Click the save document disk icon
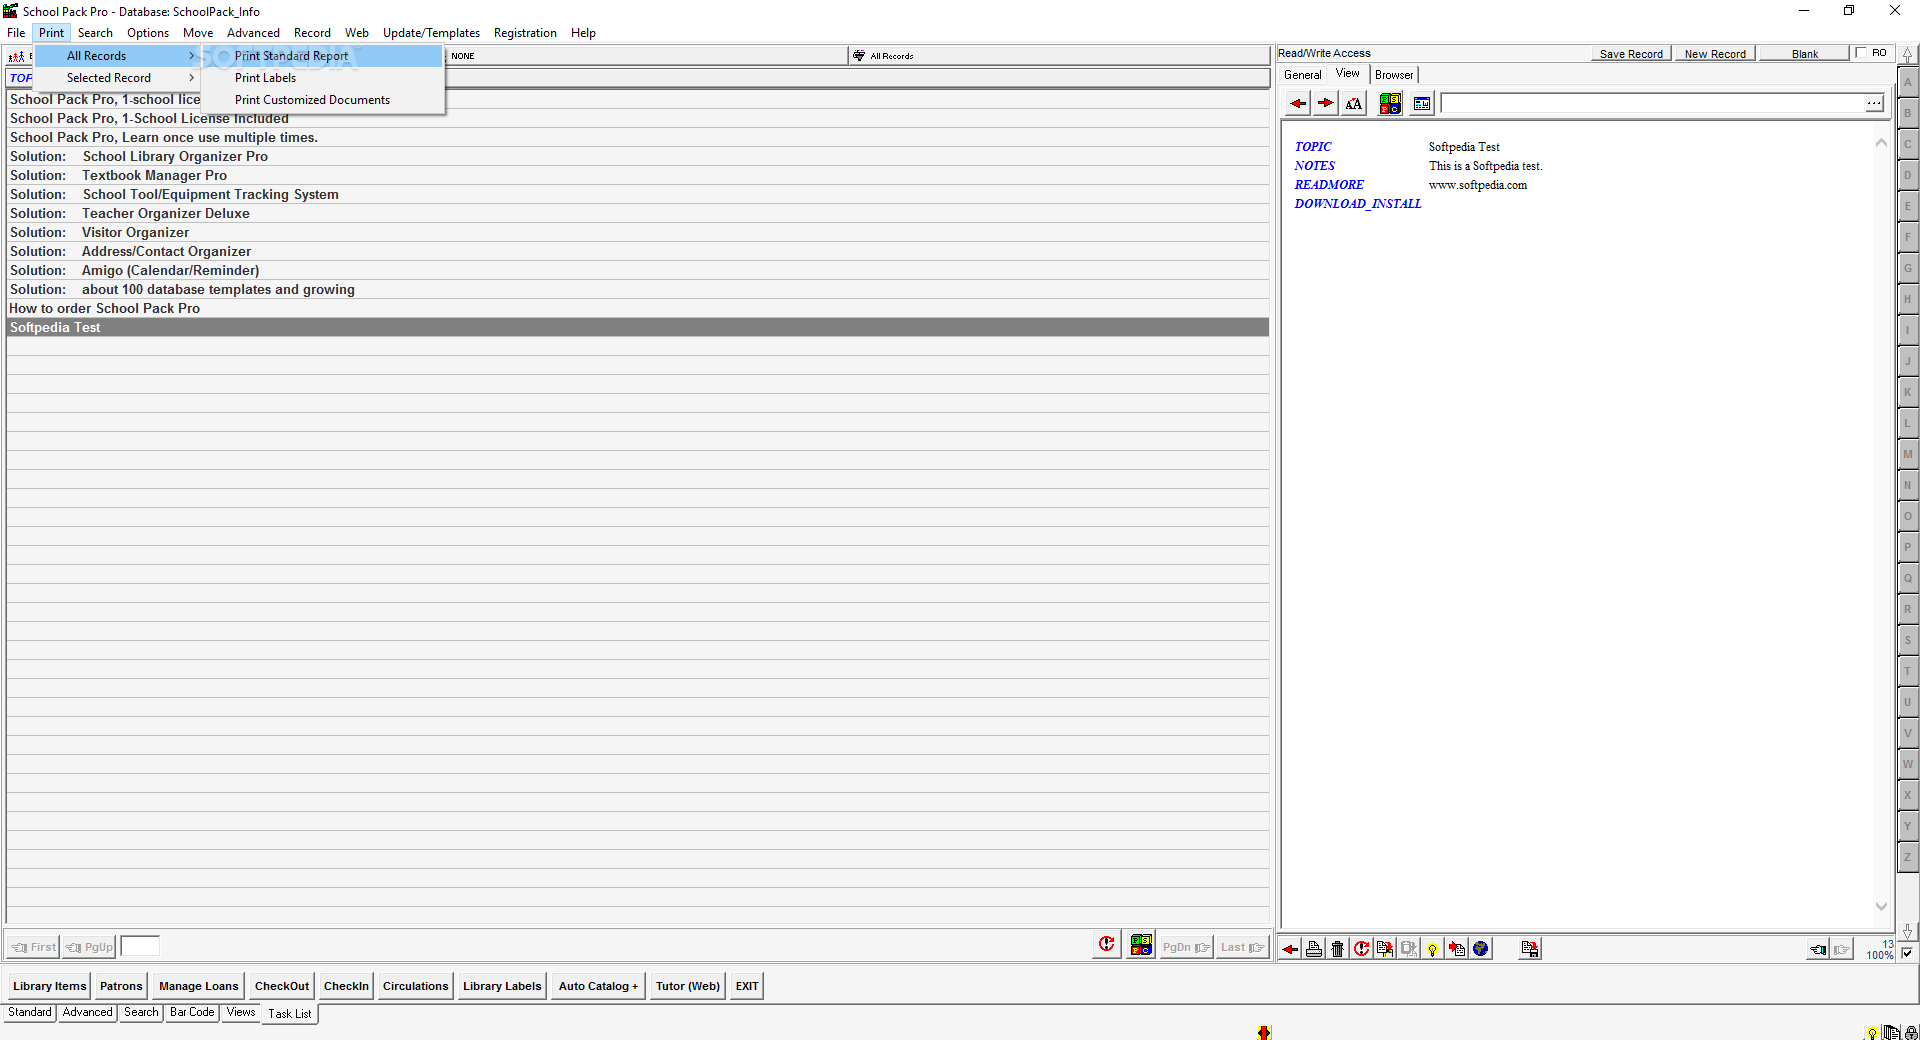The image size is (1920, 1040). click(x=1530, y=949)
